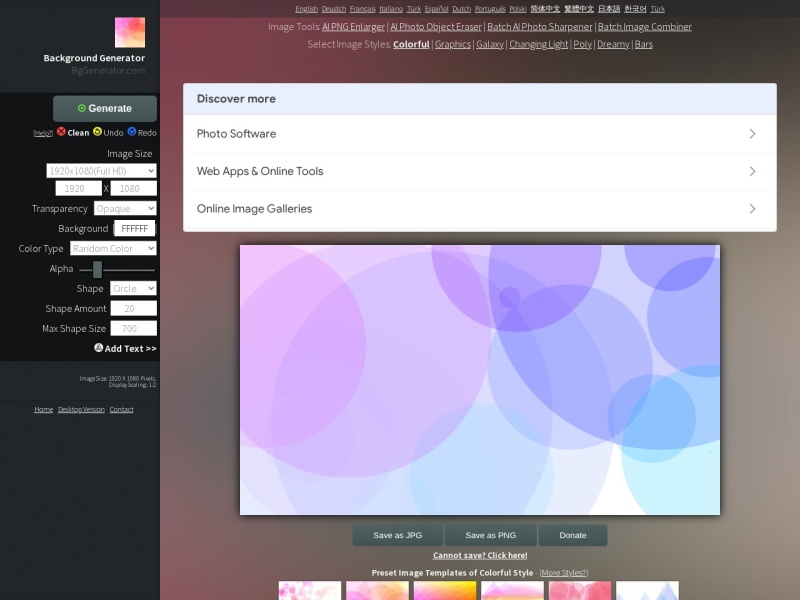Image resolution: width=800 pixels, height=600 pixels.
Task: Click the Add Text icon
Action: [x=98, y=347]
